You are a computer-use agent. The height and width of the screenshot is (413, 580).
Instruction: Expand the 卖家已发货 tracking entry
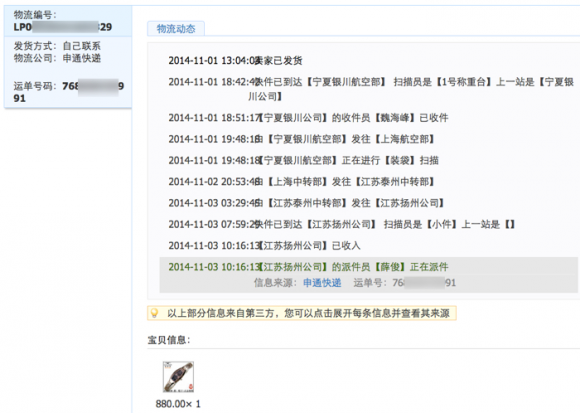[x=235, y=61]
